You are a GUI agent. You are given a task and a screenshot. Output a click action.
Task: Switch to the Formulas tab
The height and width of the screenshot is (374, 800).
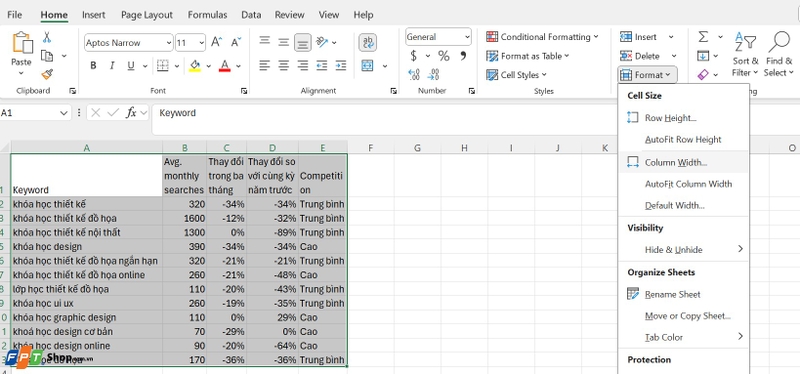coord(207,15)
